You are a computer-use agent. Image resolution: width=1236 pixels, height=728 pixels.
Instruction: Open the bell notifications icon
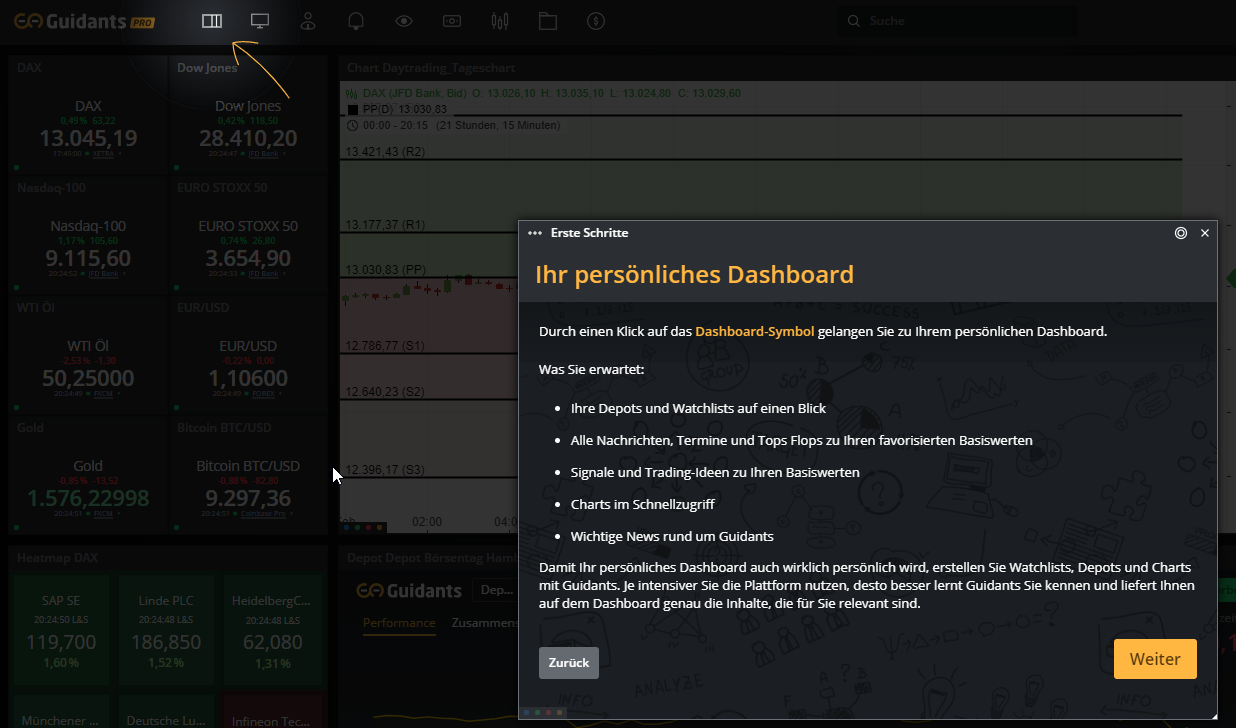coord(356,21)
